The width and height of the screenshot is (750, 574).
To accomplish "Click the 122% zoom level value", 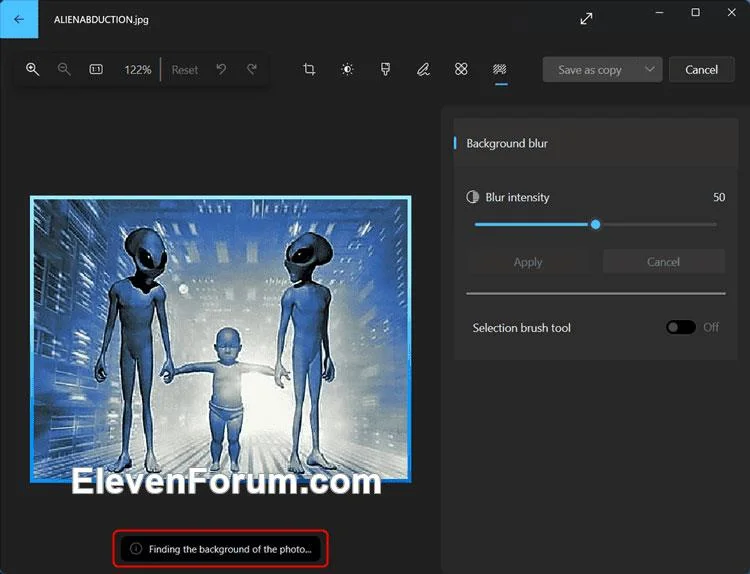I will [x=138, y=70].
